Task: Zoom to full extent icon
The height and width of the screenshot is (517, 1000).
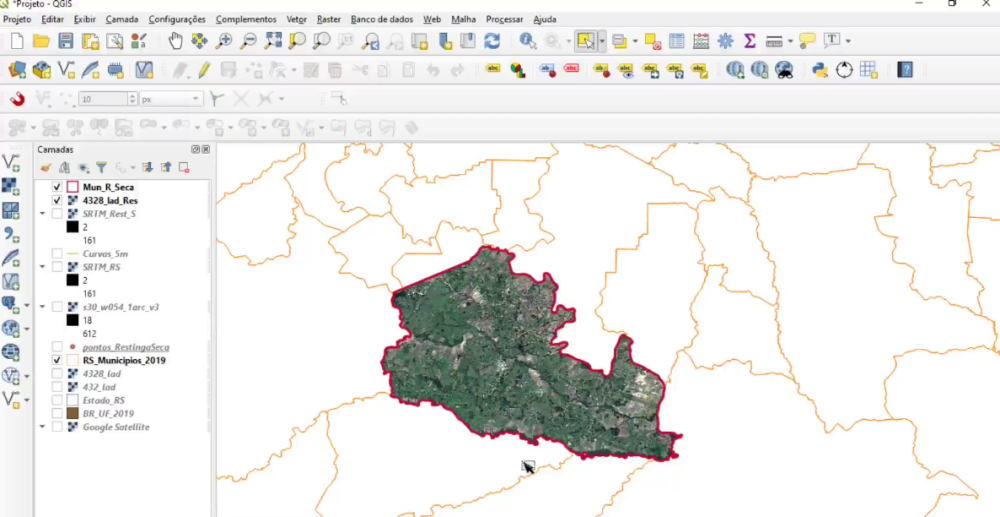Action: pyautogui.click(x=273, y=41)
